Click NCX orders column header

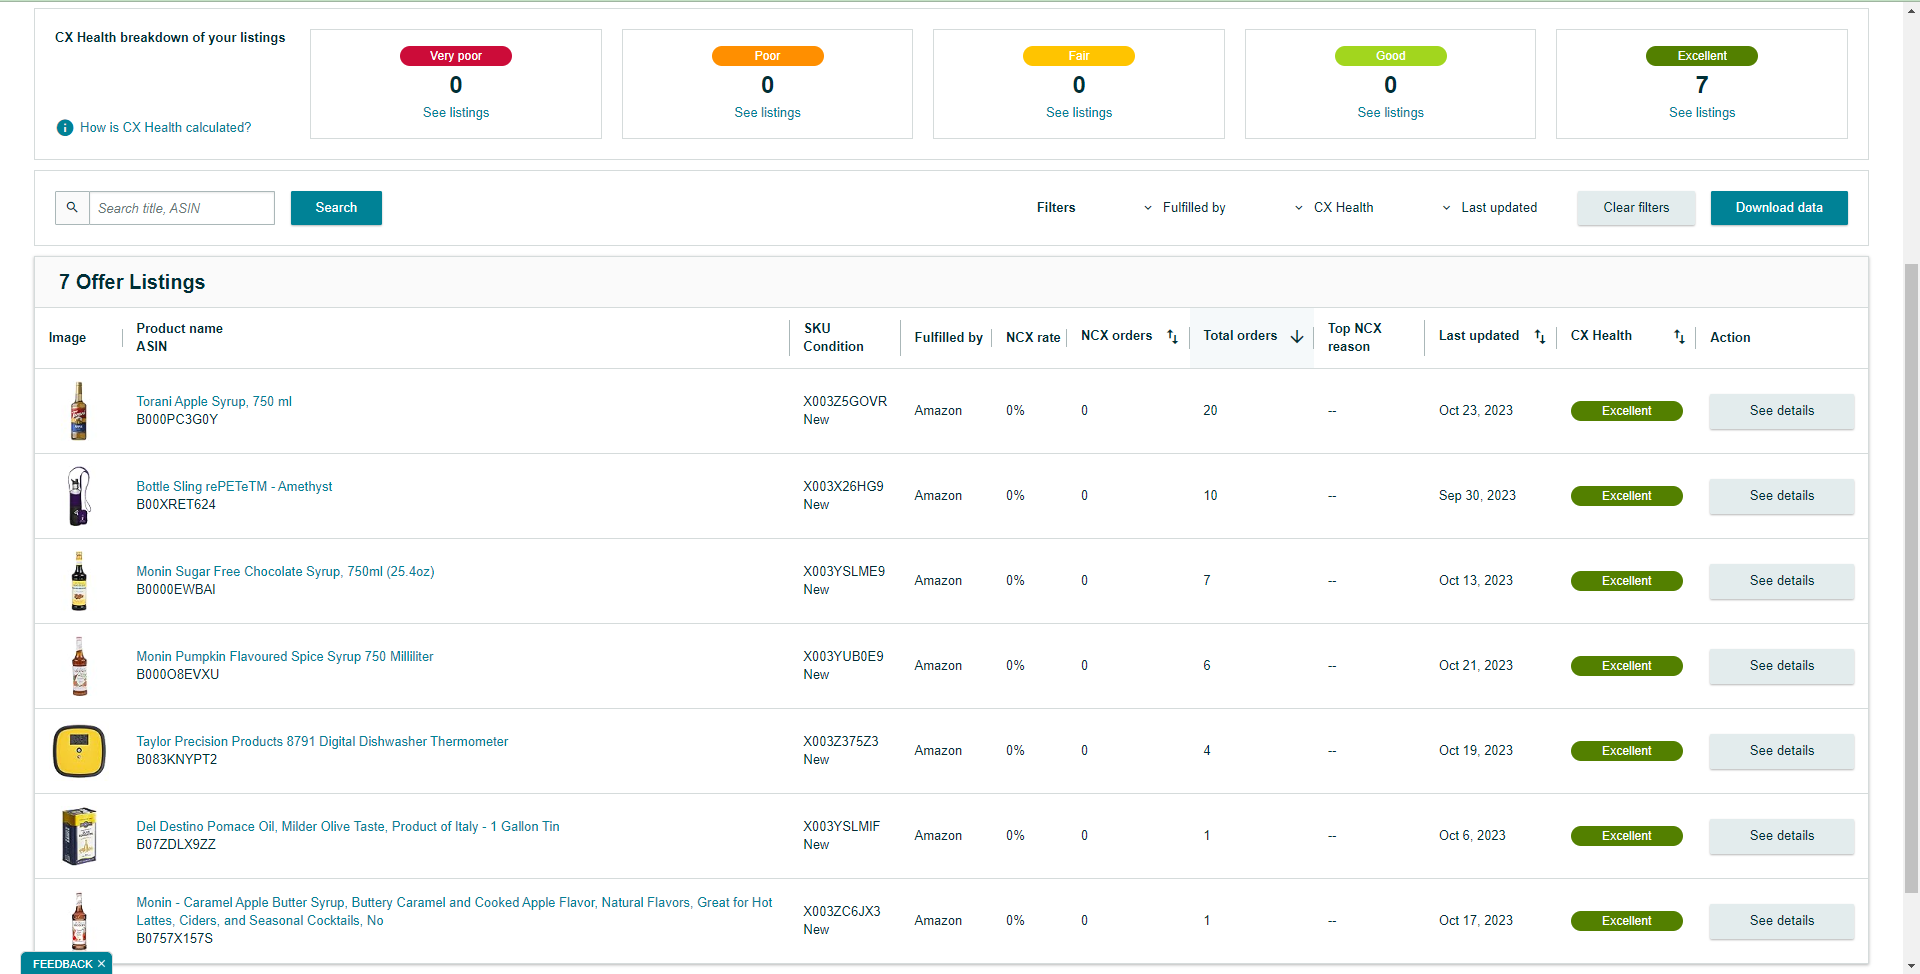[1116, 336]
